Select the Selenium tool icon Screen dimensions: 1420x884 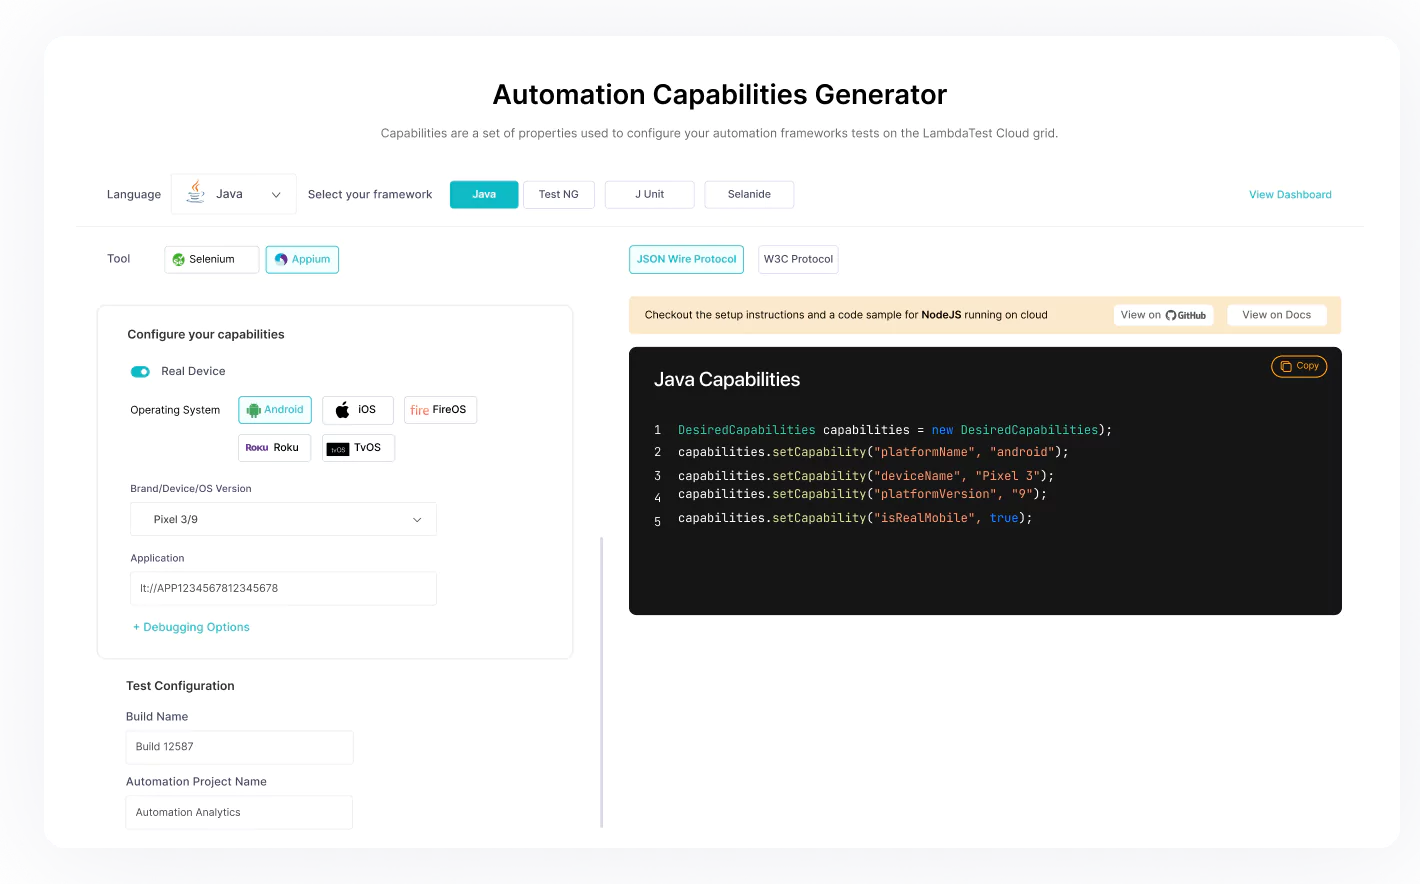click(179, 259)
